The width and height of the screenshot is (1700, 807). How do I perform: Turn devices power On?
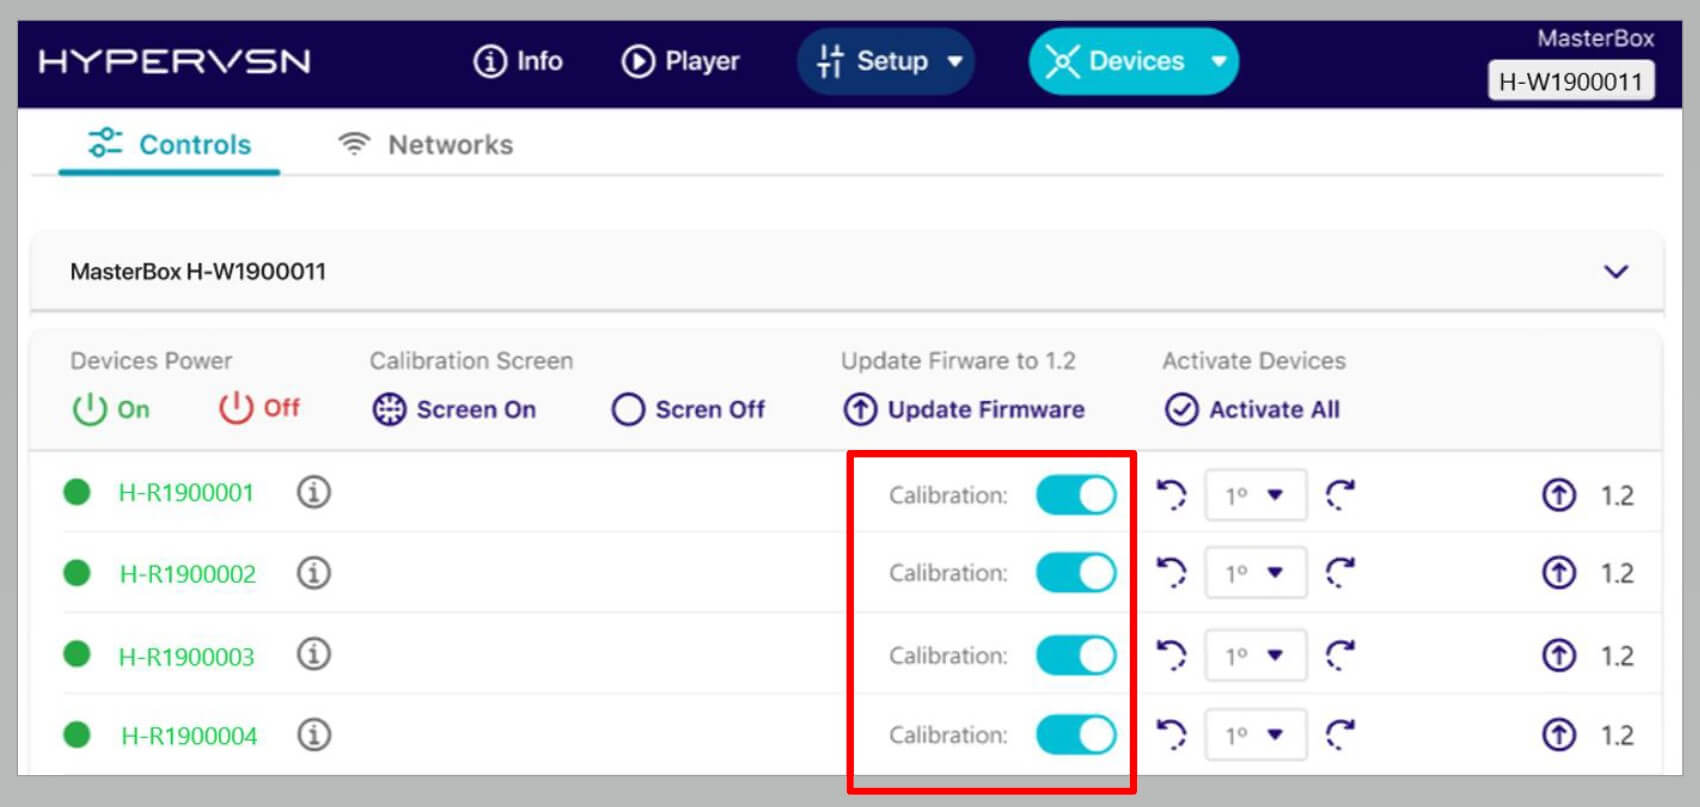111,409
